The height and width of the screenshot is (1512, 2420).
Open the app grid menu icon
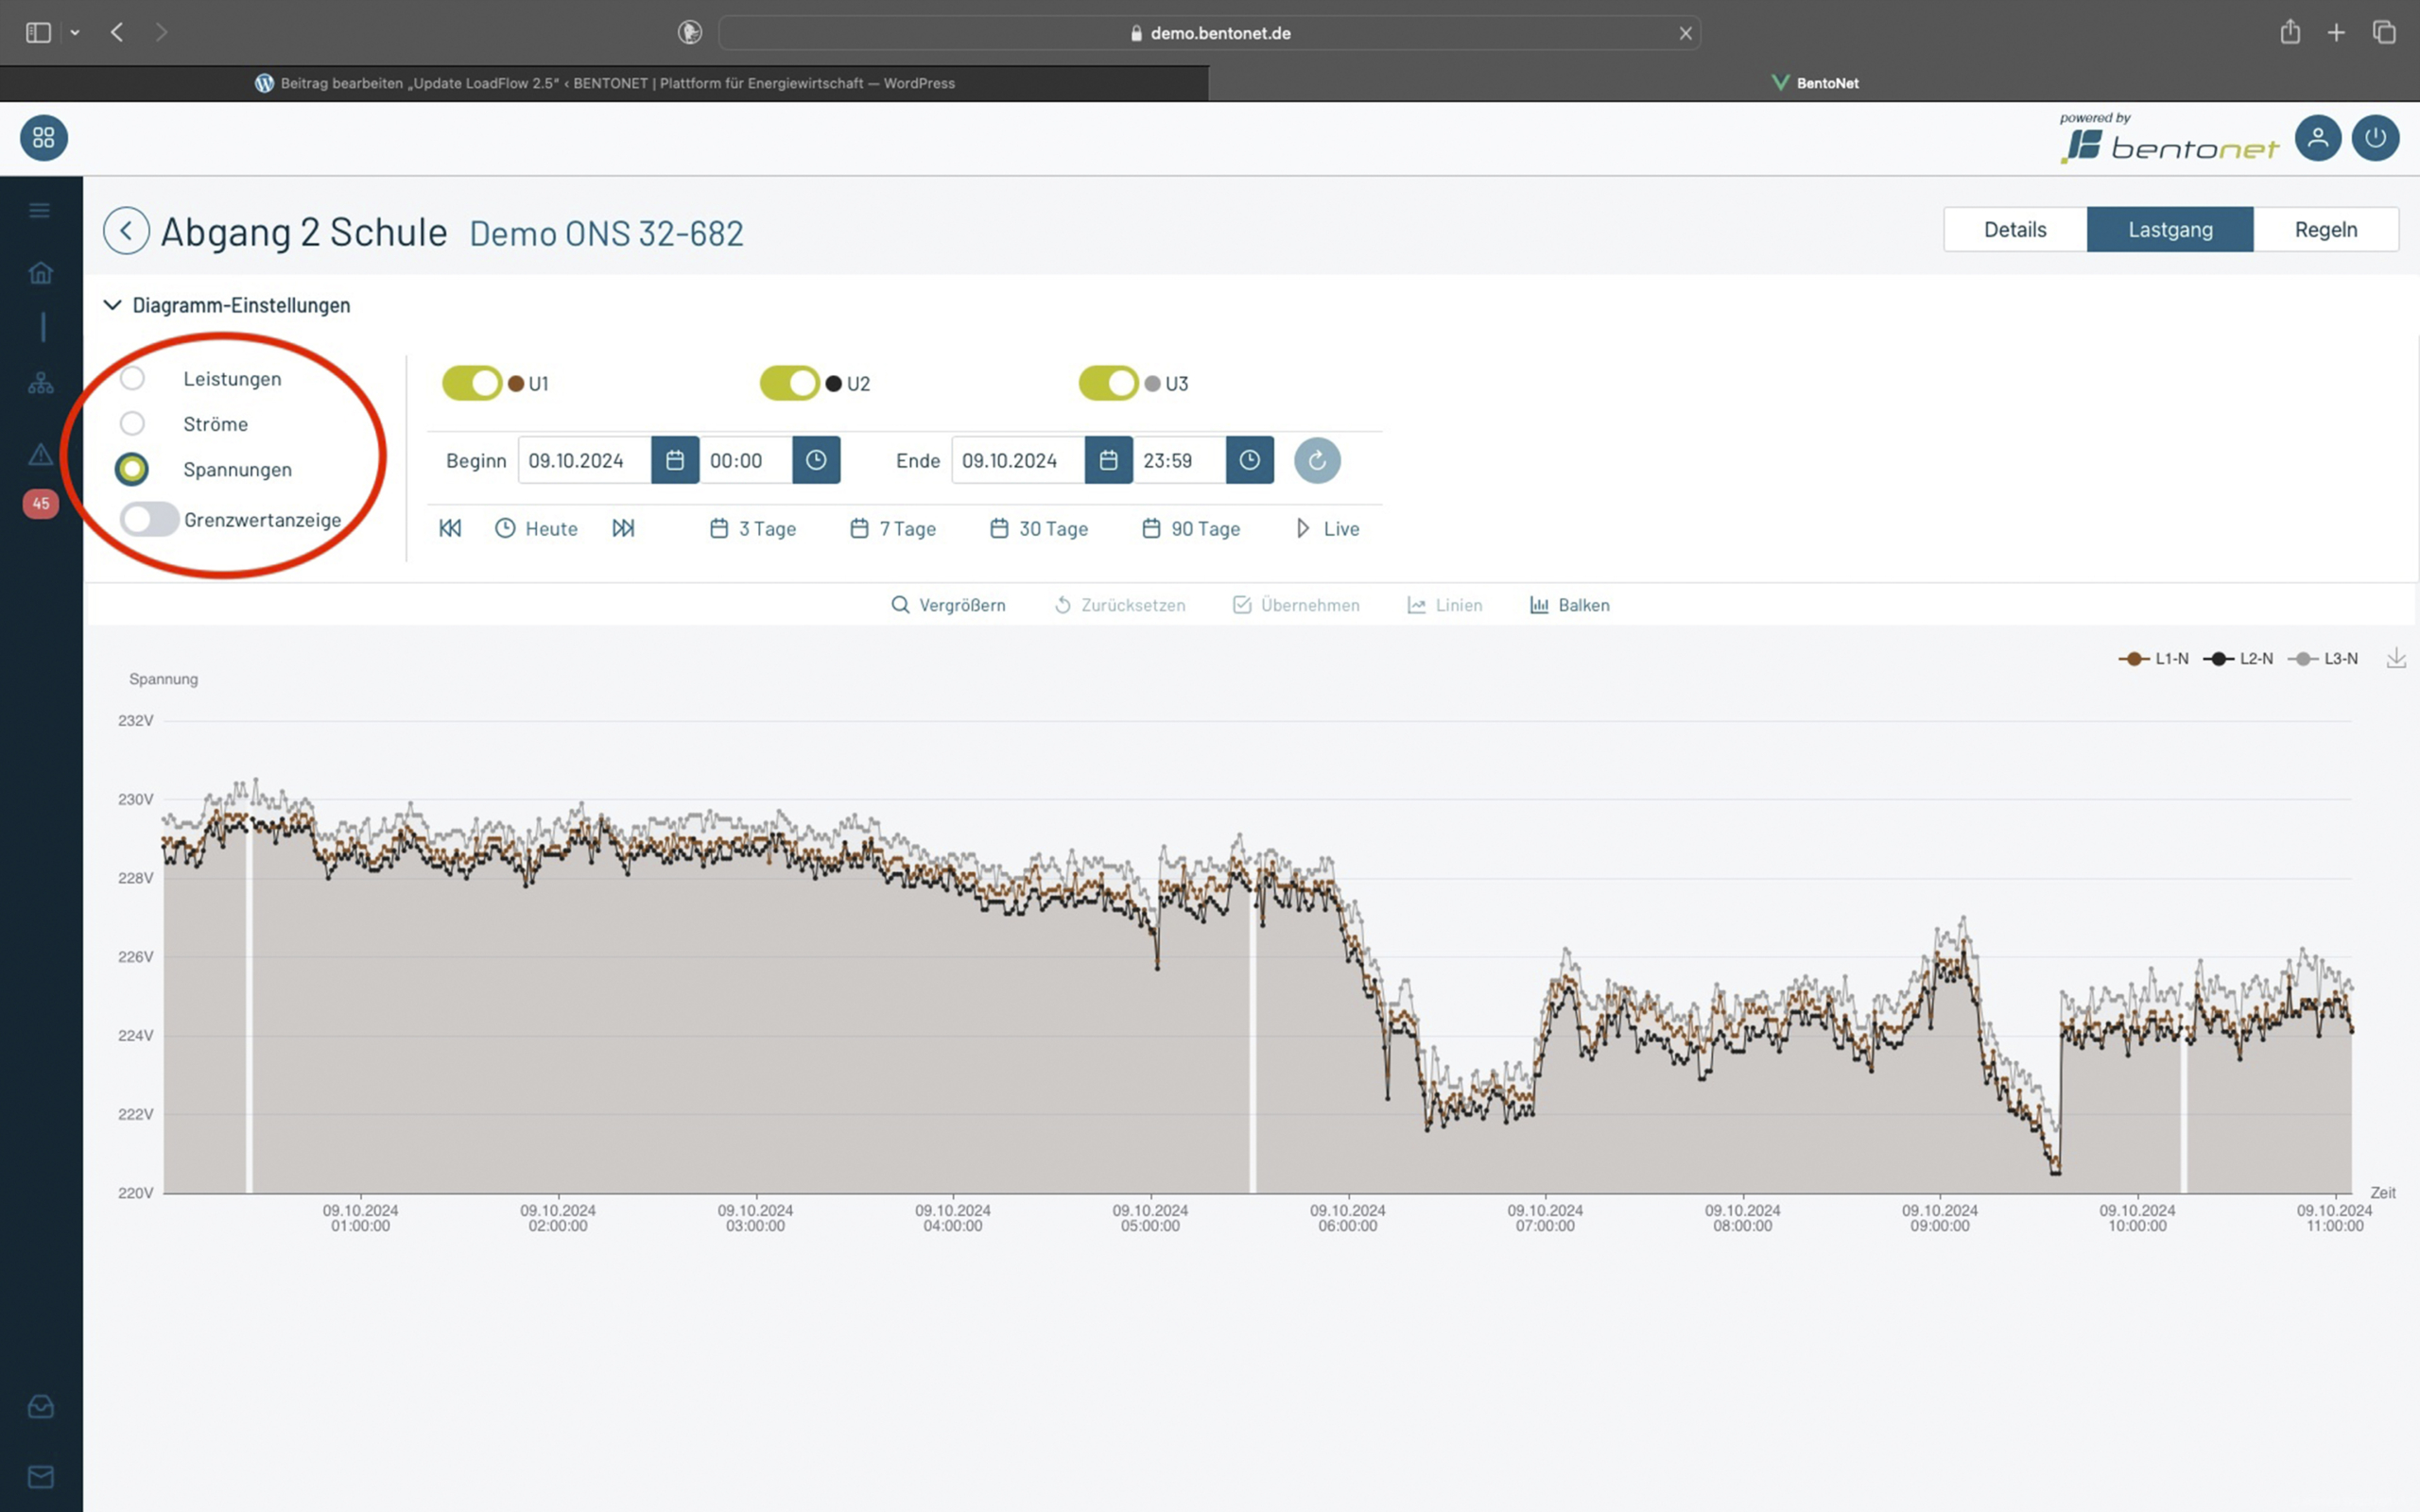[x=44, y=138]
